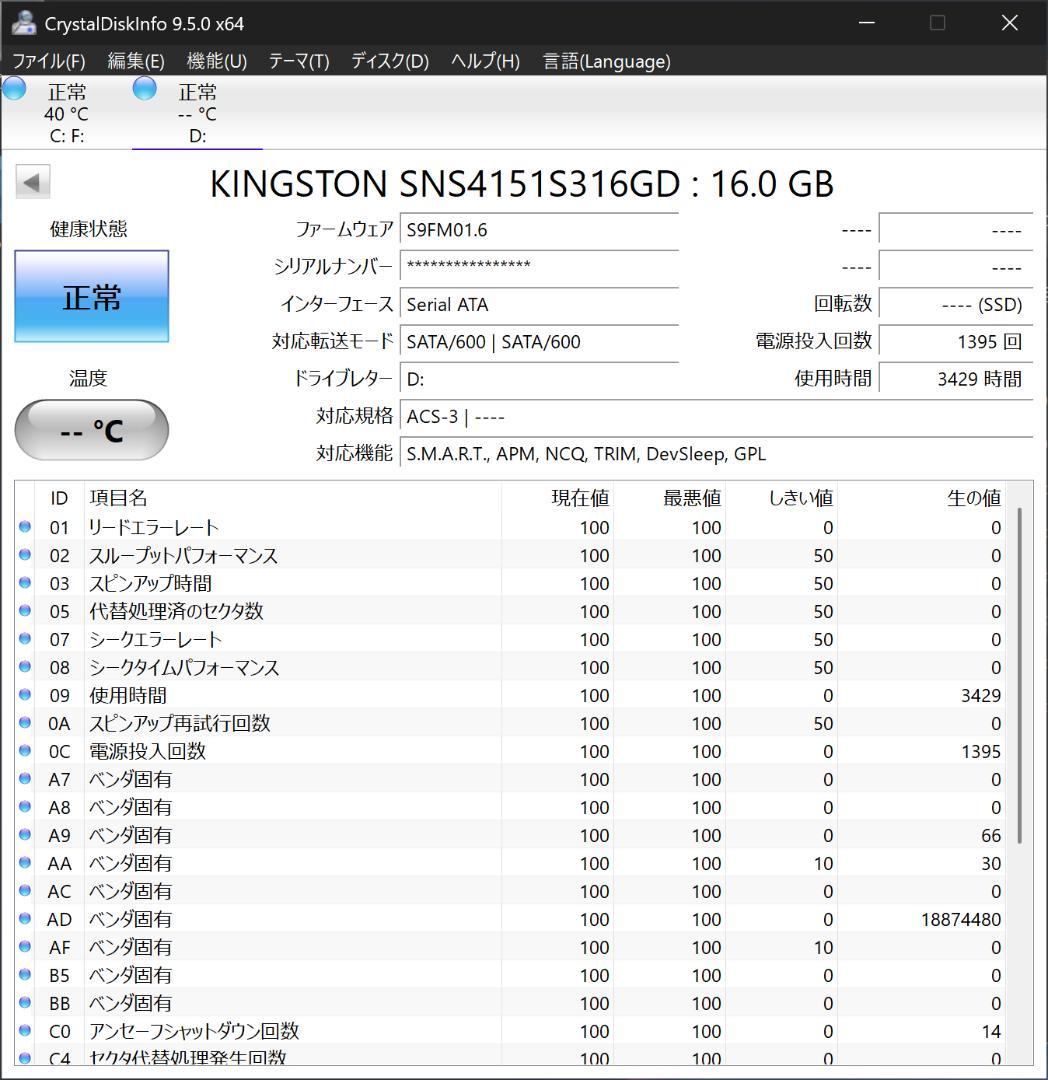Click the -- °C temperature button

(92, 430)
